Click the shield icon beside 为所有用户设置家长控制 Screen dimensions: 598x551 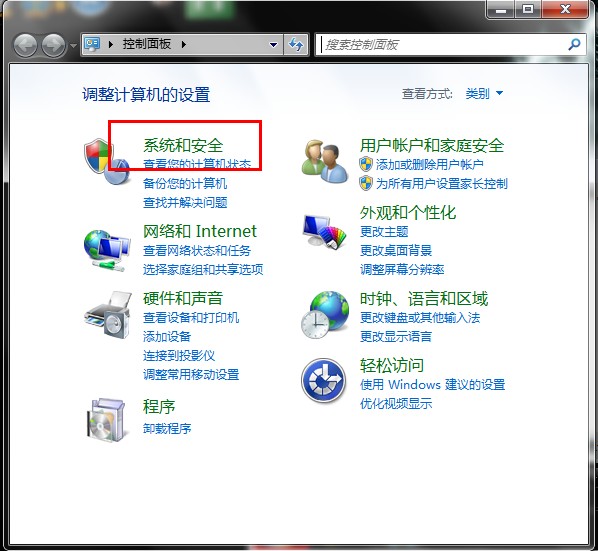366,183
